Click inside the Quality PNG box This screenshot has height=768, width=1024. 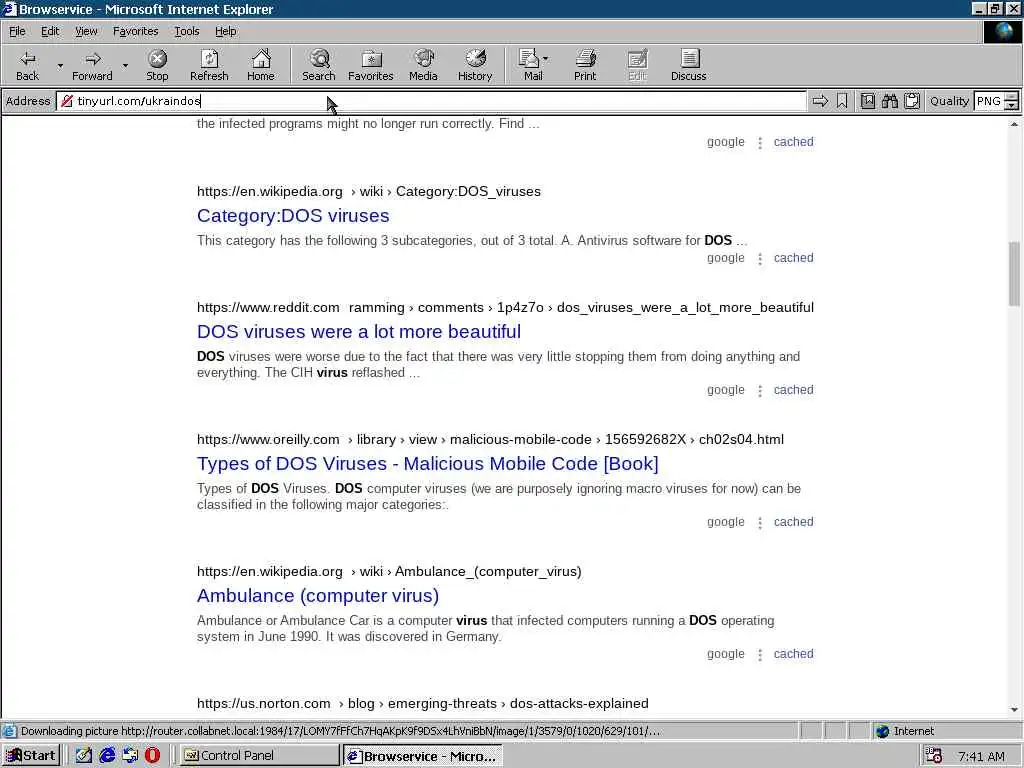tap(988, 101)
